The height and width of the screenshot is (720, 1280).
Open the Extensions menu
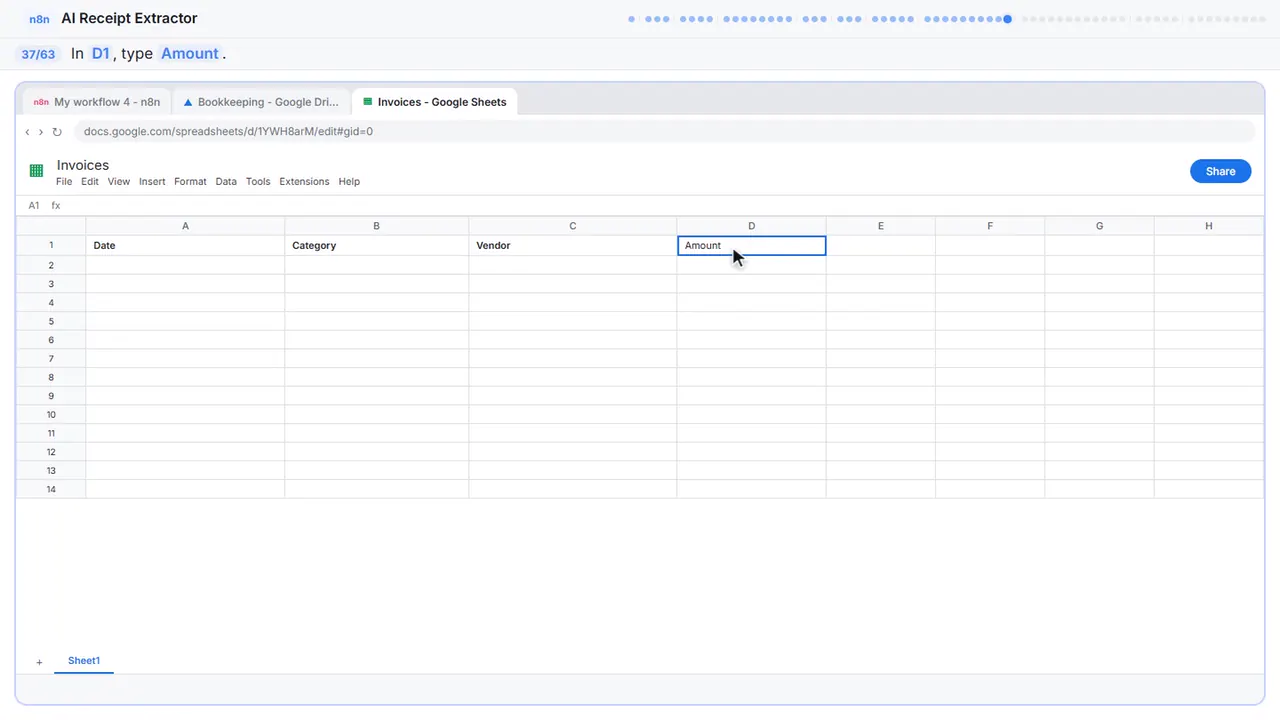304,182
